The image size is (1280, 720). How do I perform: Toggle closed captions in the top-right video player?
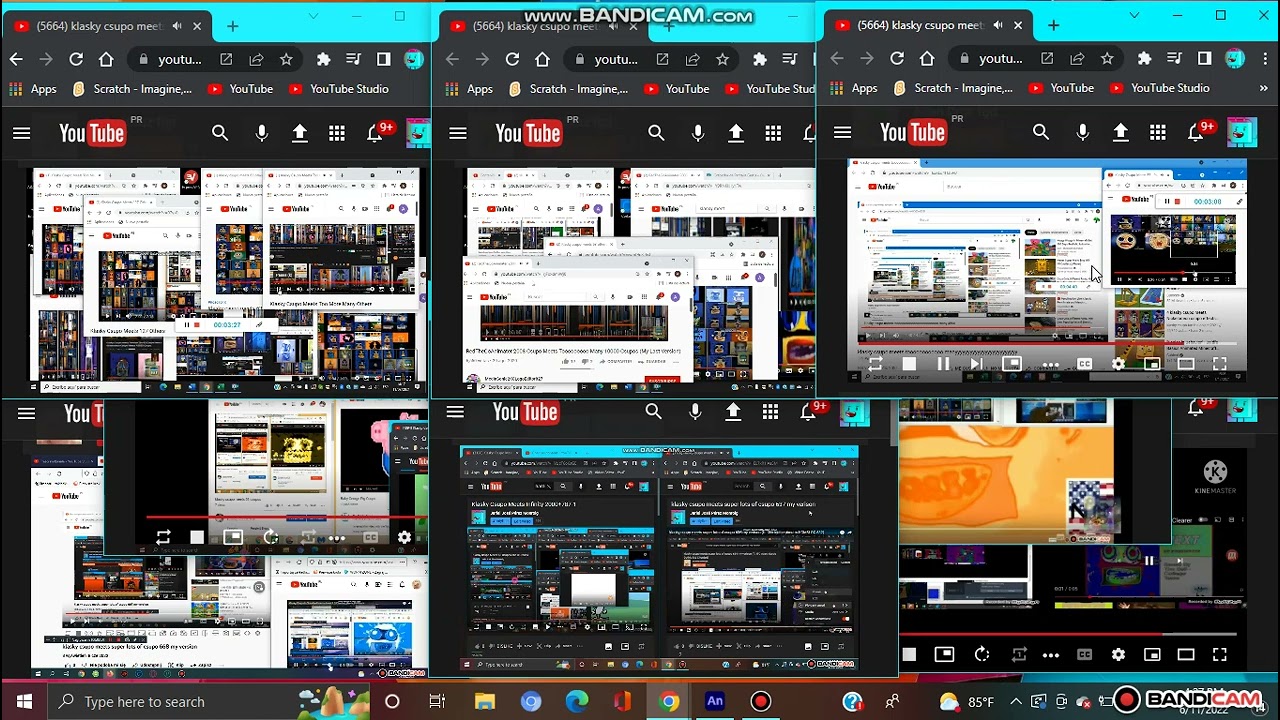point(1084,365)
